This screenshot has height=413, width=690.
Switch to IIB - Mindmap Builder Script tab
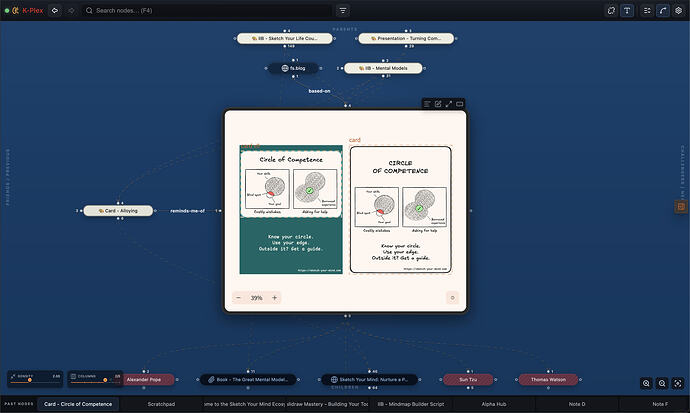411,404
